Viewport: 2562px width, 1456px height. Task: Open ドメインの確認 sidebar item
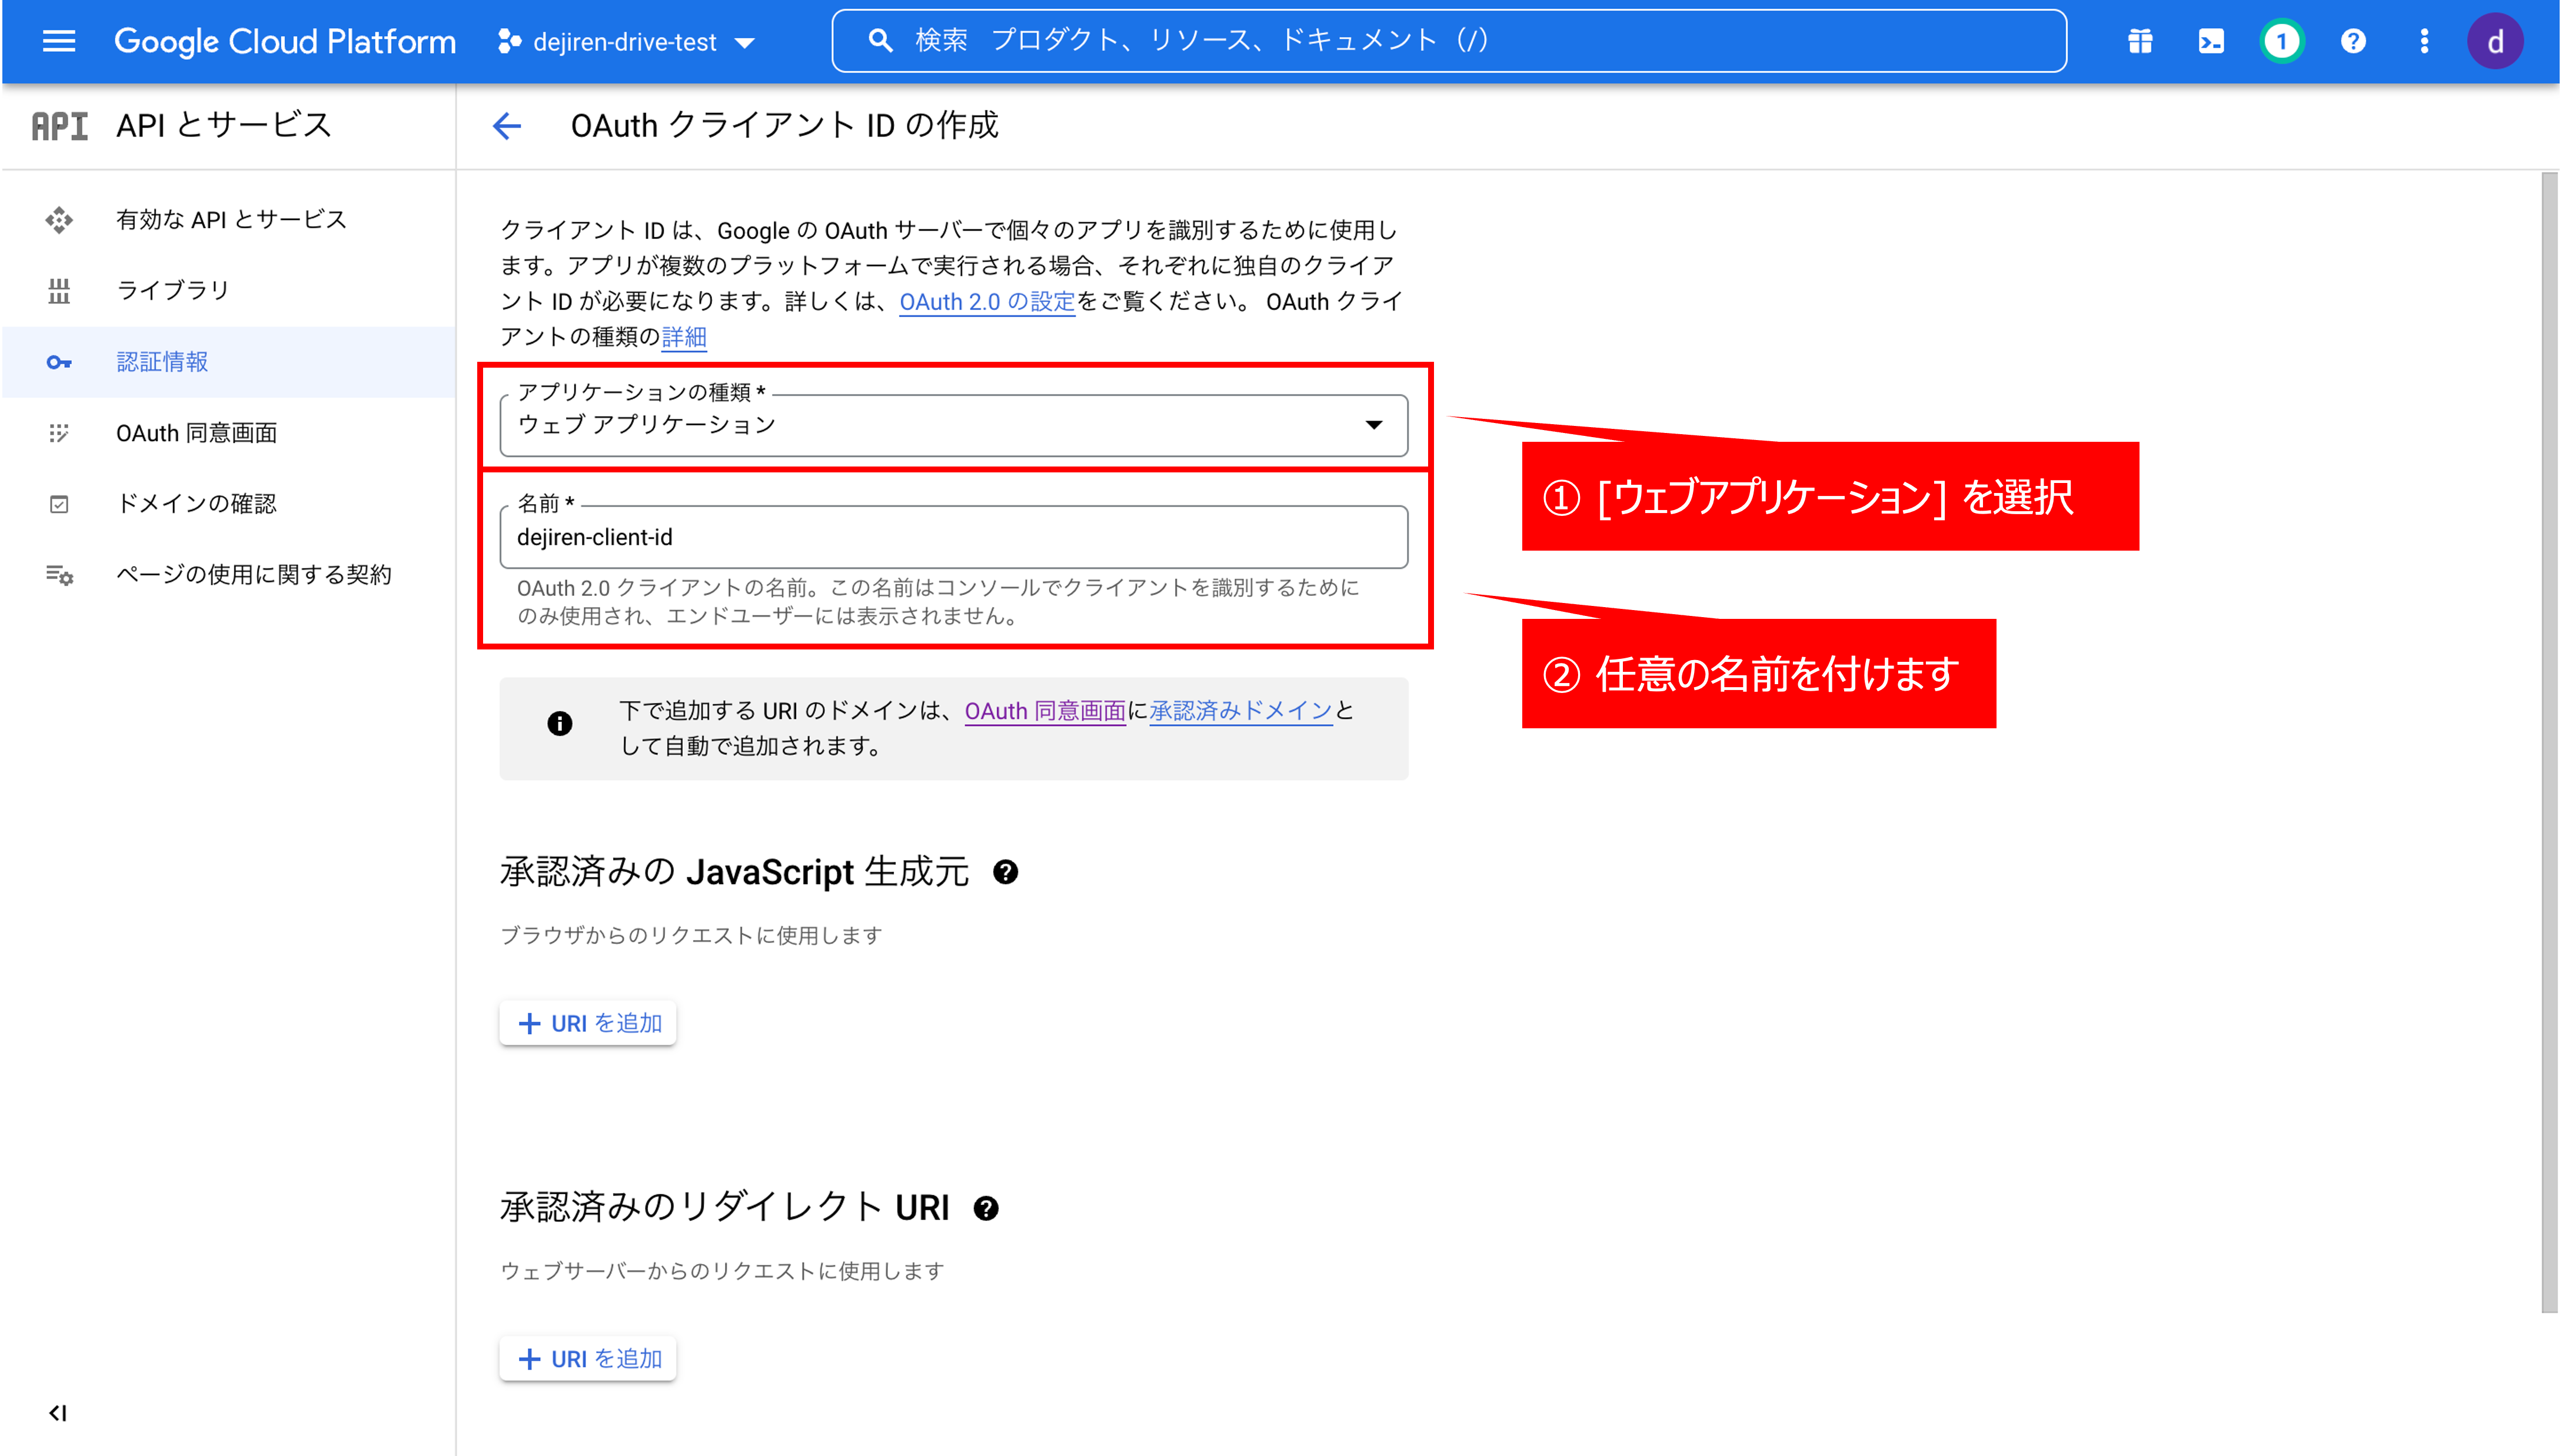click(x=229, y=503)
